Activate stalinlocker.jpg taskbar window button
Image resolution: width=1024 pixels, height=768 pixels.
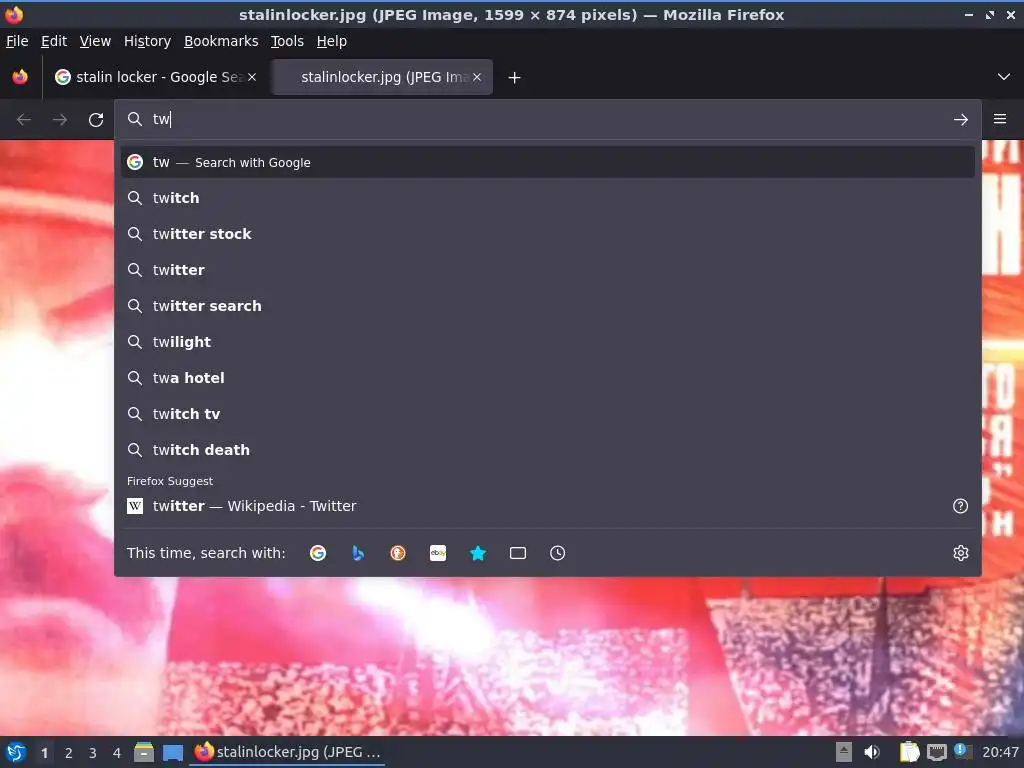coord(287,752)
